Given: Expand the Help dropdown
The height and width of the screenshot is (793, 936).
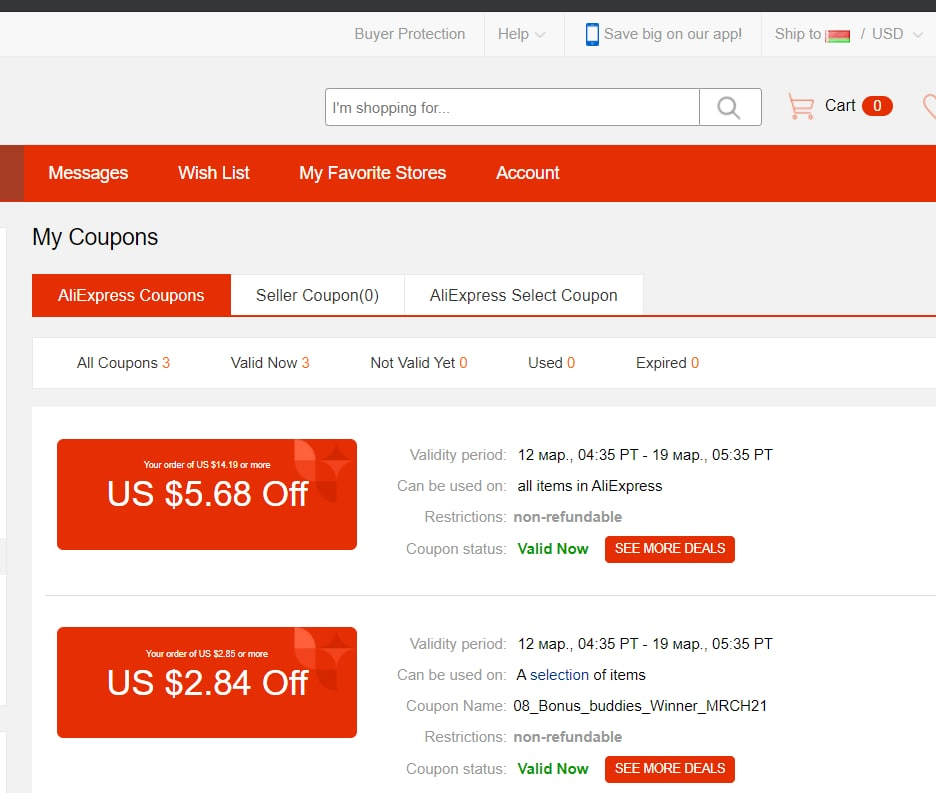Looking at the screenshot, I should (521, 34).
